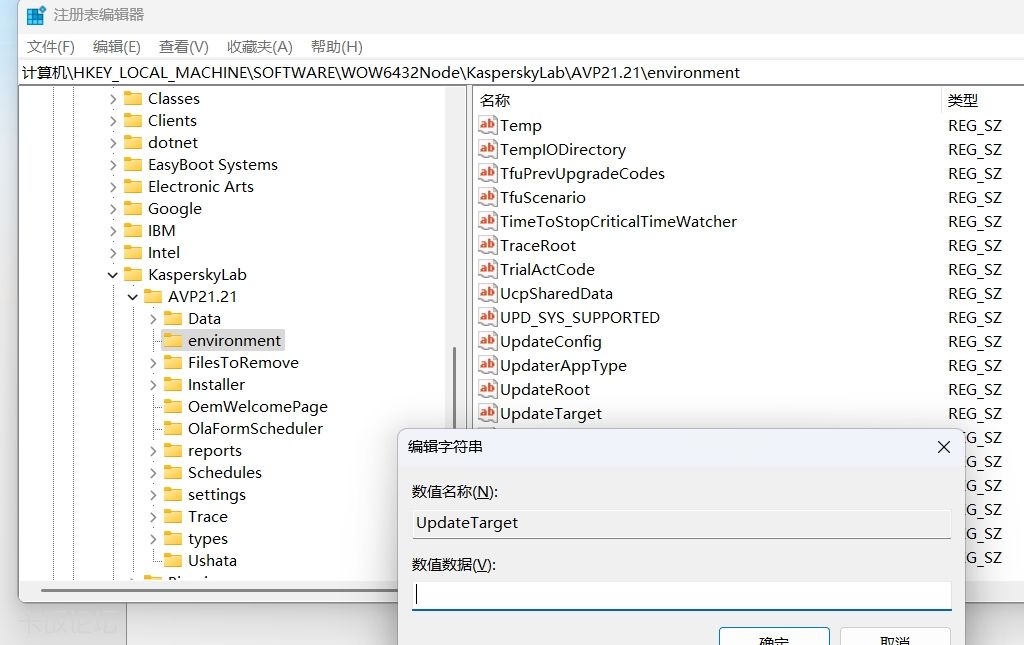1024x645 pixels.
Task: Click the Classes folder icon
Action: point(133,99)
